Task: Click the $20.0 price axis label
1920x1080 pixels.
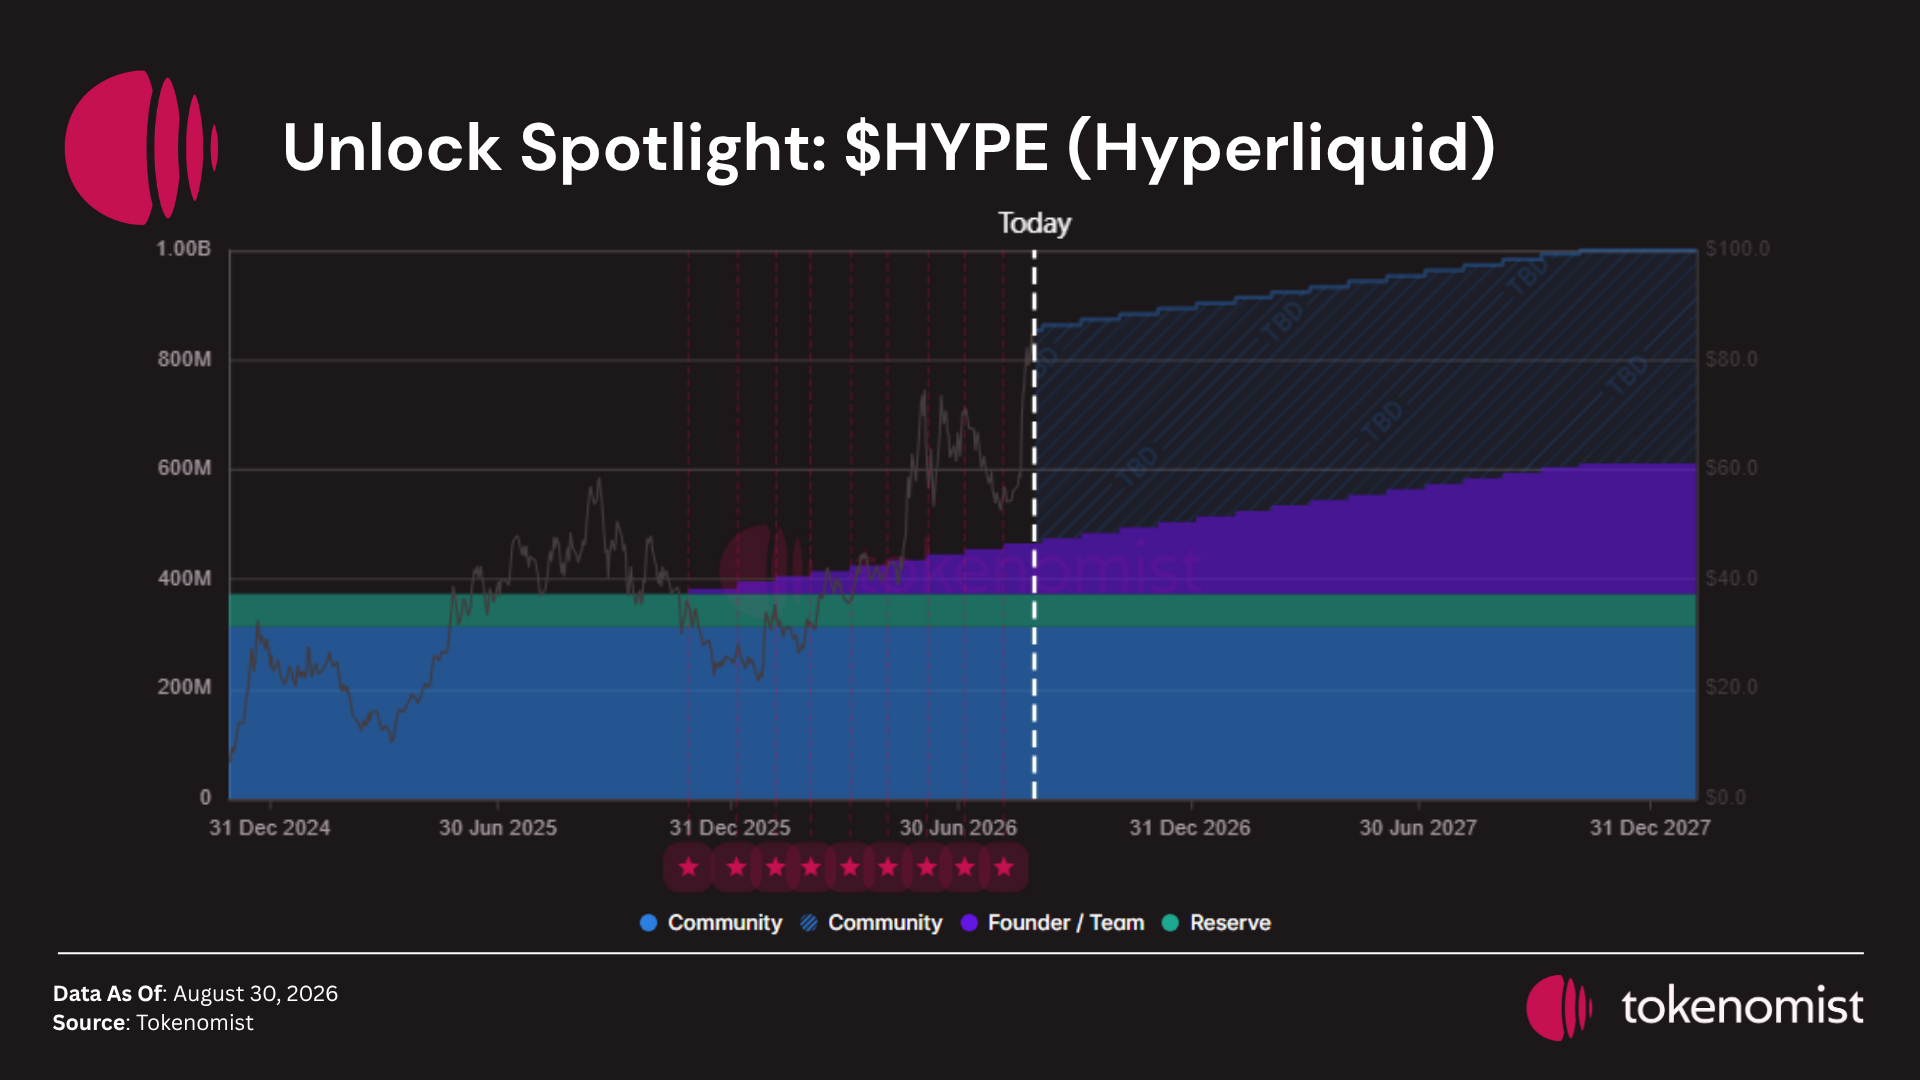Action: tap(1732, 687)
